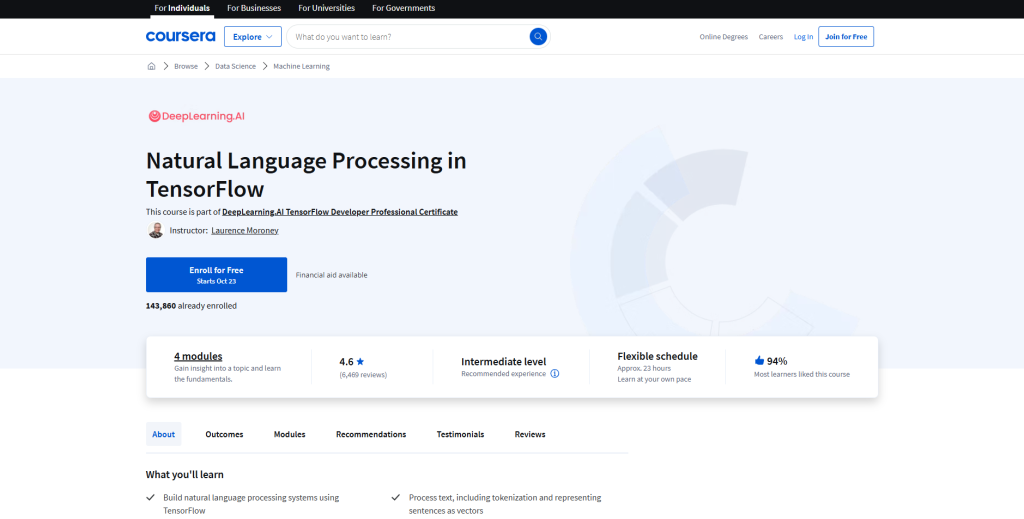The height and width of the screenshot is (519, 1024).
Task: Click the Coursera logo
Action: tap(180, 37)
